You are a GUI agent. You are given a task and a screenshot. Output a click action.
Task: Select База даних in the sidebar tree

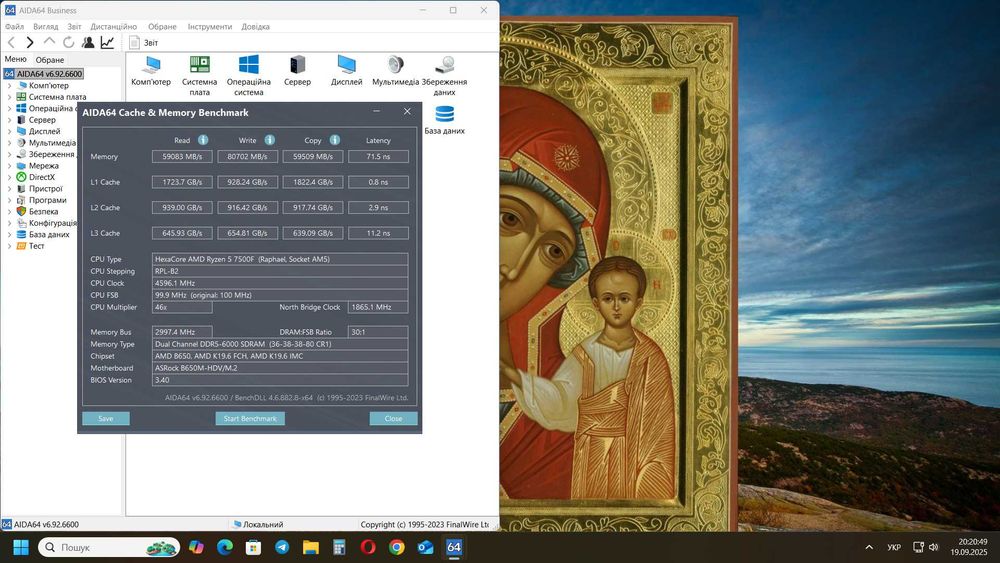click(49, 235)
